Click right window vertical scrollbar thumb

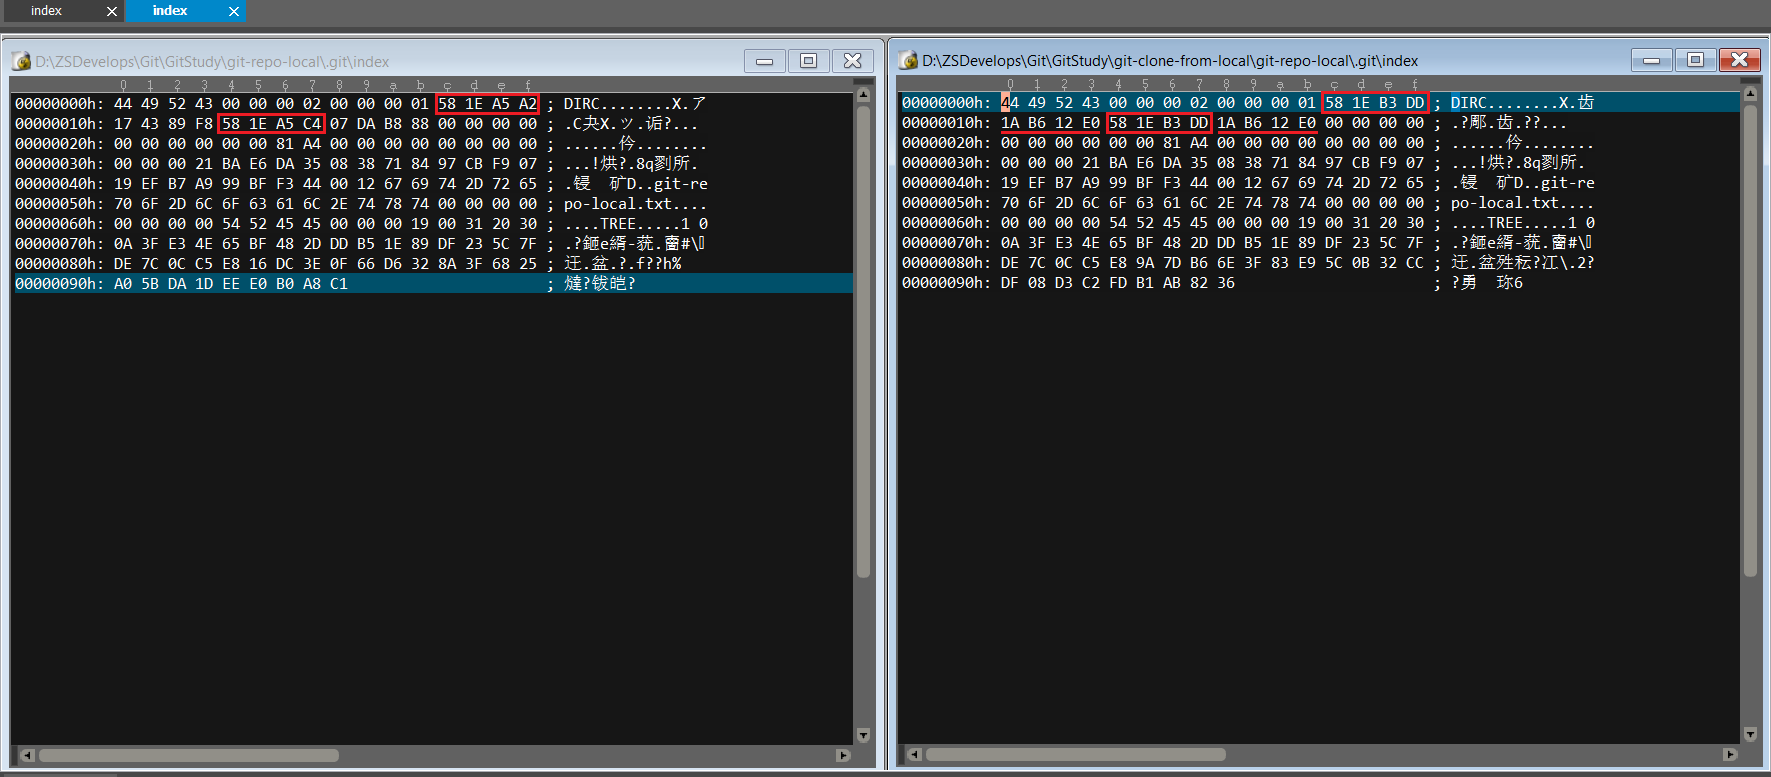pyautogui.click(x=1750, y=340)
